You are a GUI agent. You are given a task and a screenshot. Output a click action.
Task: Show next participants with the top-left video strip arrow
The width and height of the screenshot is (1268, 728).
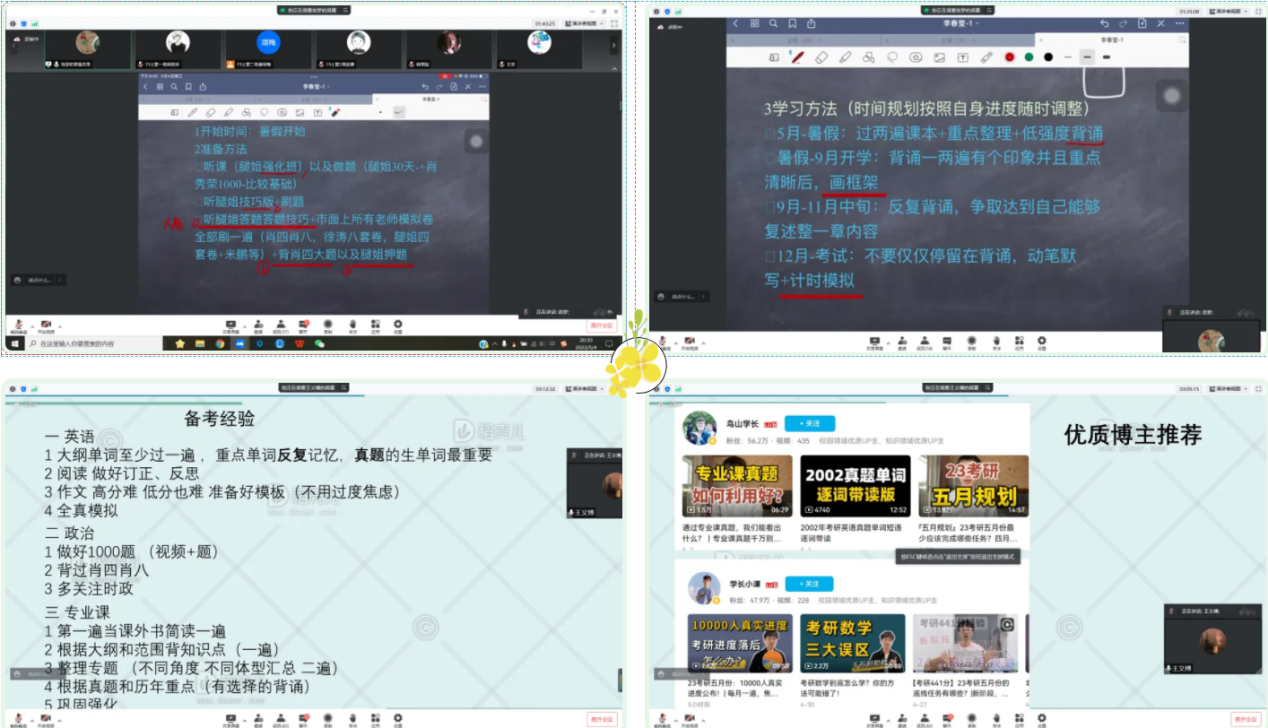coord(612,47)
